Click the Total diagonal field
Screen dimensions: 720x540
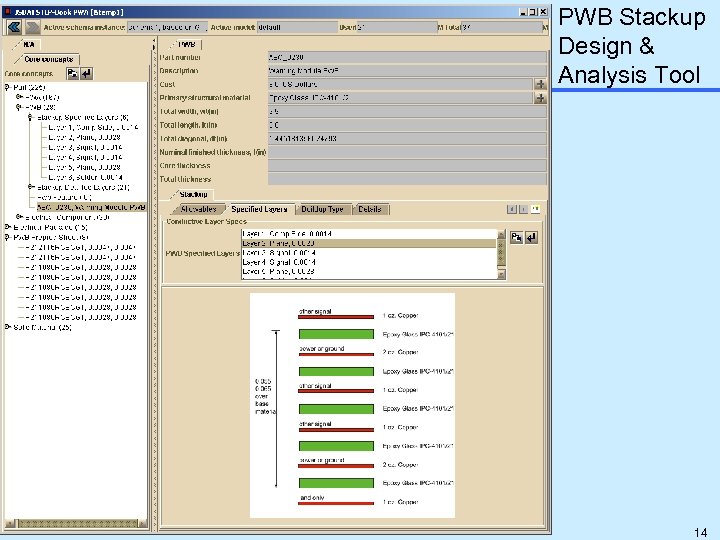tap(407, 138)
